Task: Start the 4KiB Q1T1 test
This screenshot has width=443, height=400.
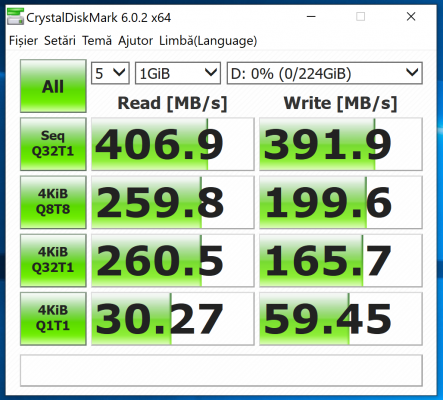Action: click(x=53, y=319)
